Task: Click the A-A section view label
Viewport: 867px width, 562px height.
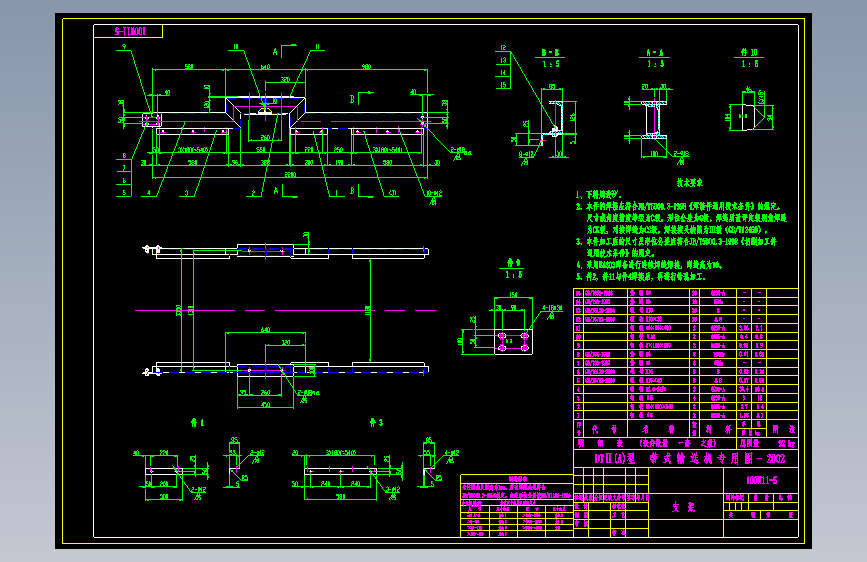Action: click(655, 53)
